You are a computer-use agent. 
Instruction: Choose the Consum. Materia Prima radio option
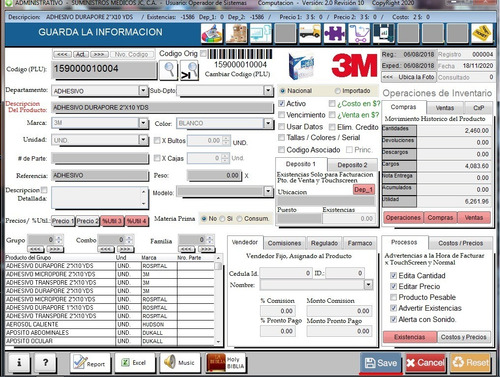tap(239, 219)
